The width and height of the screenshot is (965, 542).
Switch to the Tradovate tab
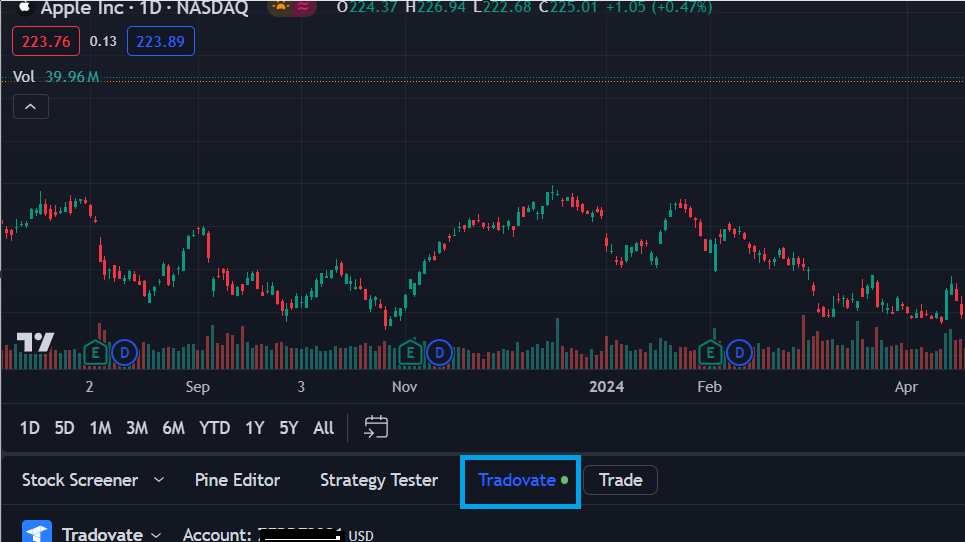pyautogui.click(x=521, y=480)
